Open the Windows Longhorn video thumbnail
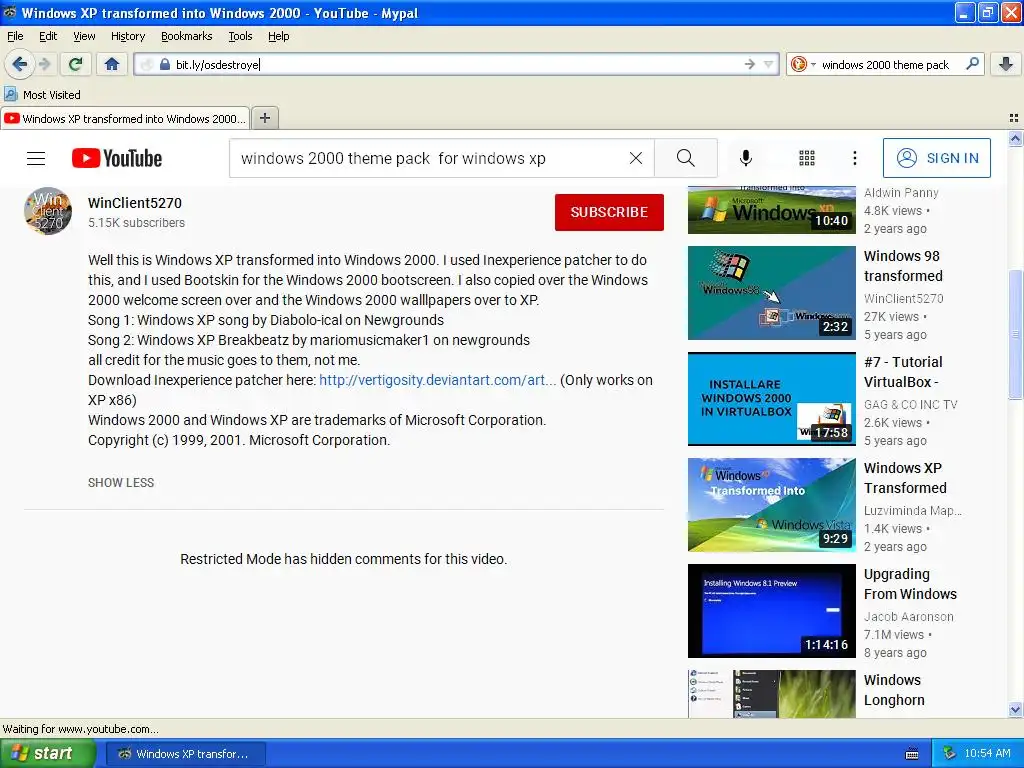Viewport: 1024px width, 768px height. point(771,694)
